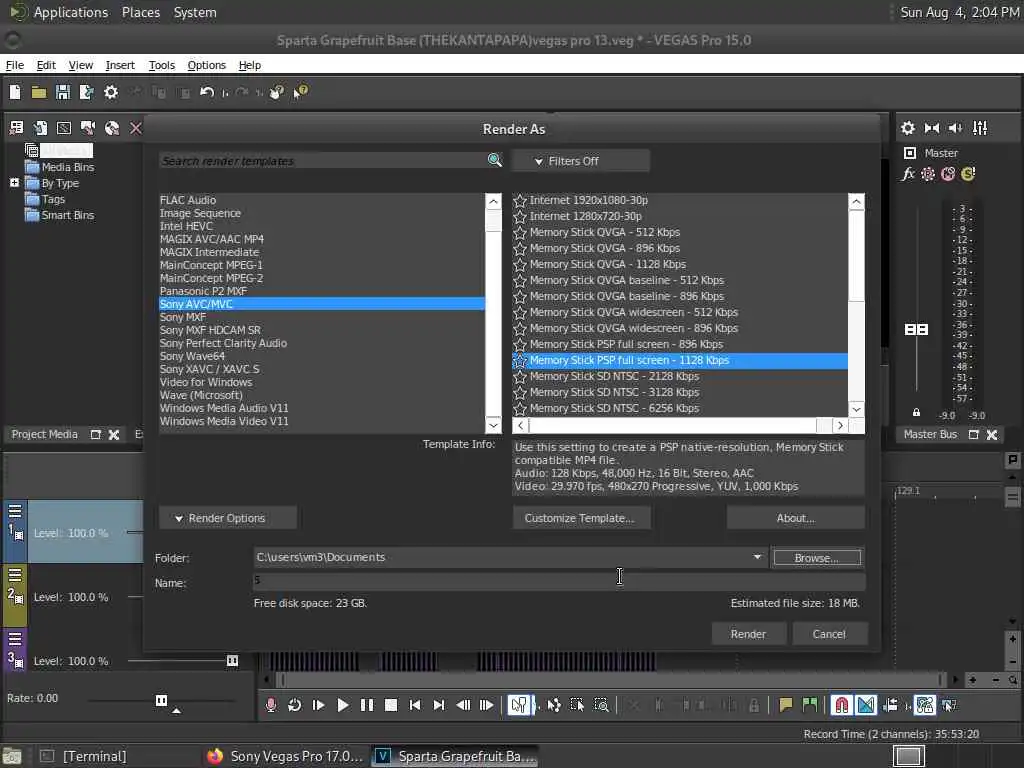Open Master Bus audio properties gear
This screenshot has width=1024, height=768.
[908, 128]
